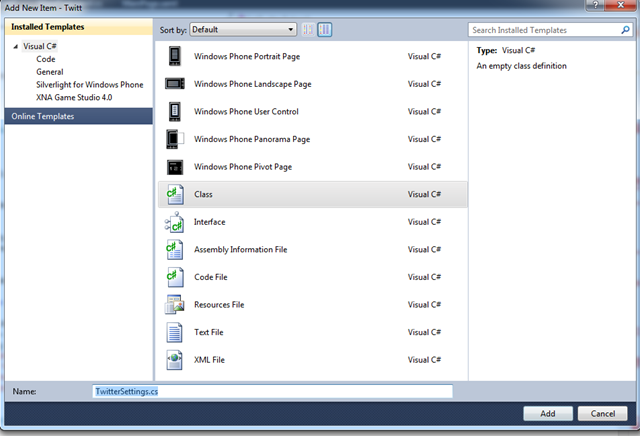Select the Windows Phone Landscape Page icon

pos(175,84)
